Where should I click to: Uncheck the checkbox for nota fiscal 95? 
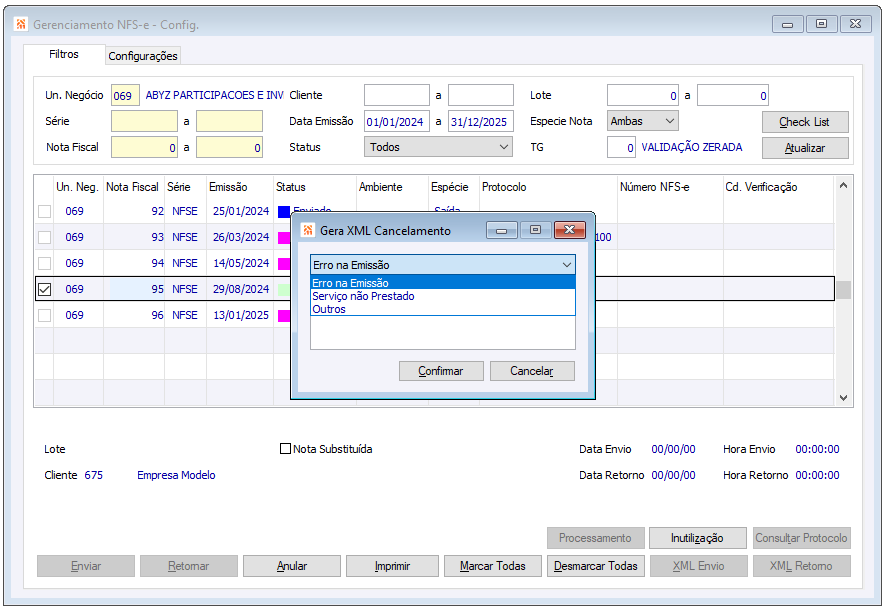tap(45, 289)
